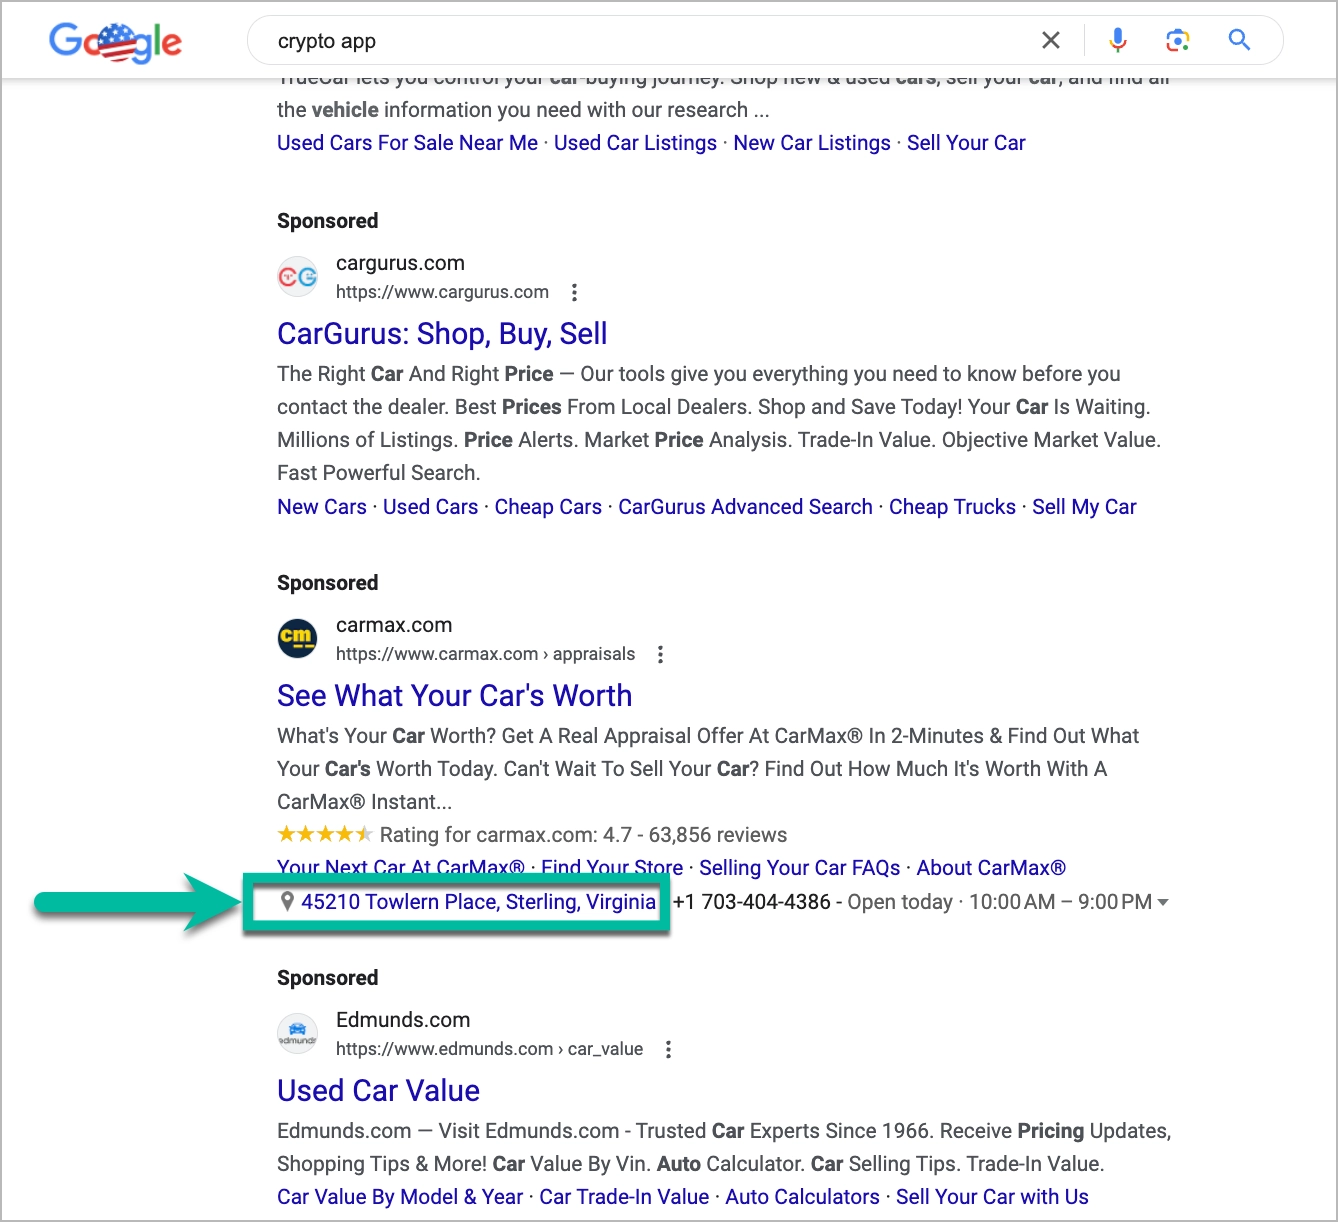Click the Edmunds.com favicon

point(297,1033)
